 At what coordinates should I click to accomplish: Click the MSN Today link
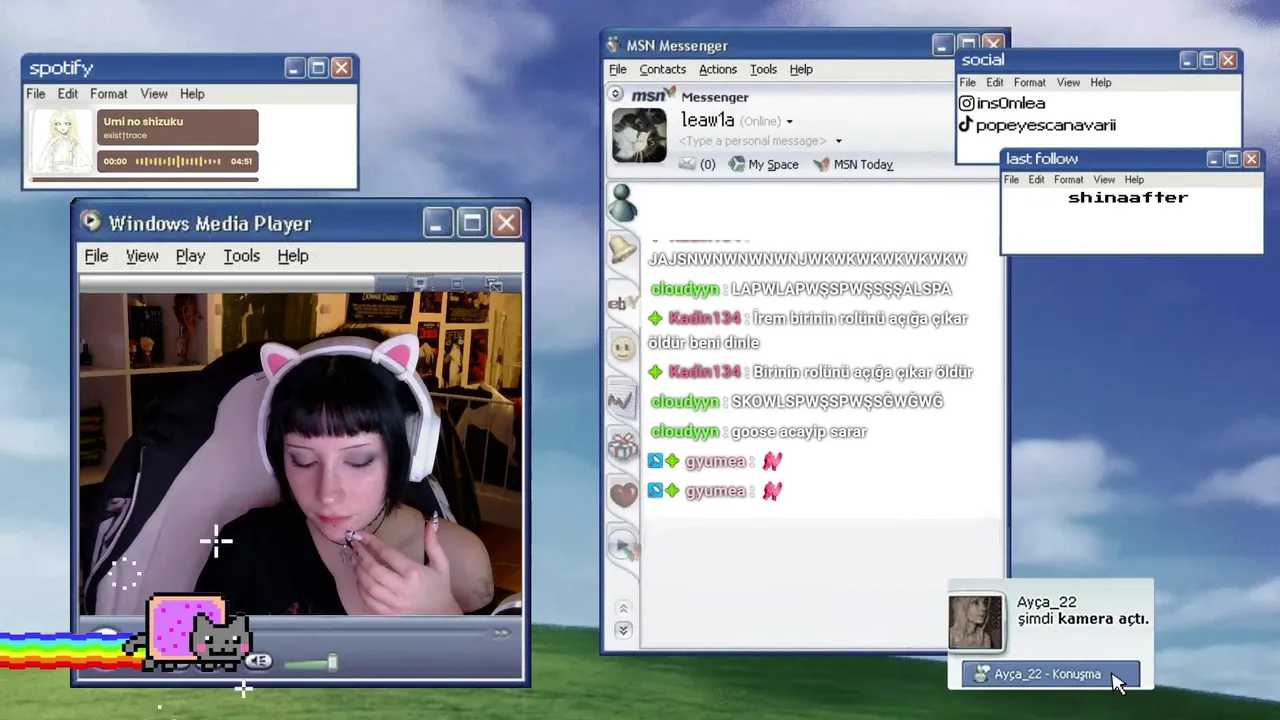coord(863,165)
